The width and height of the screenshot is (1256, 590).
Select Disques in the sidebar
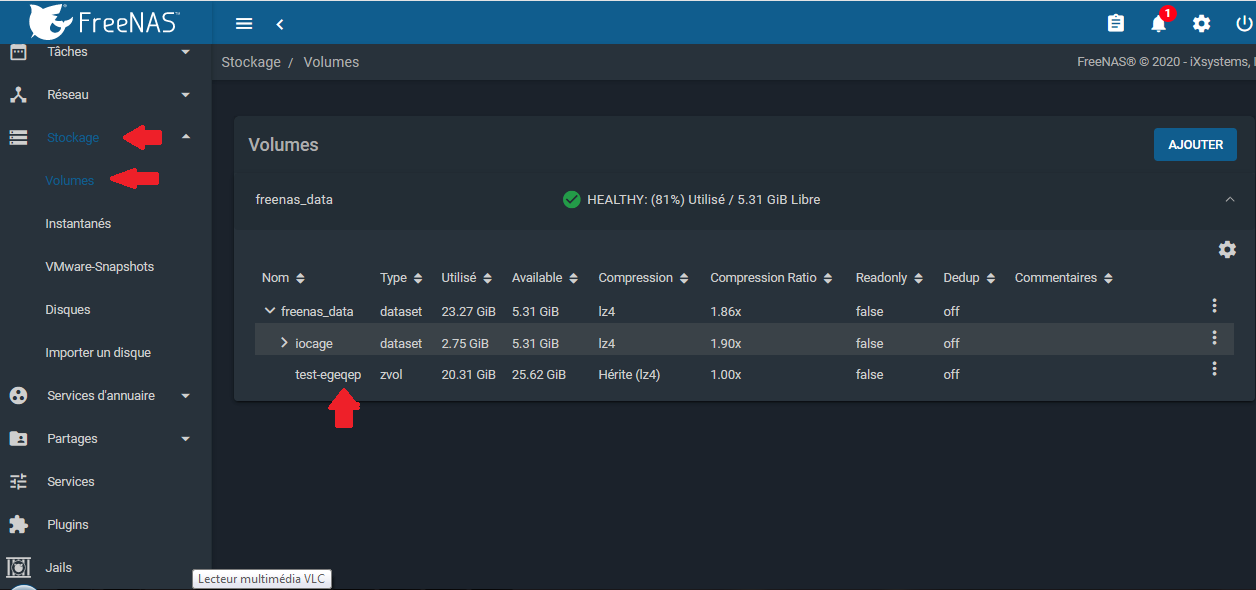pyautogui.click(x=68, y=310)
